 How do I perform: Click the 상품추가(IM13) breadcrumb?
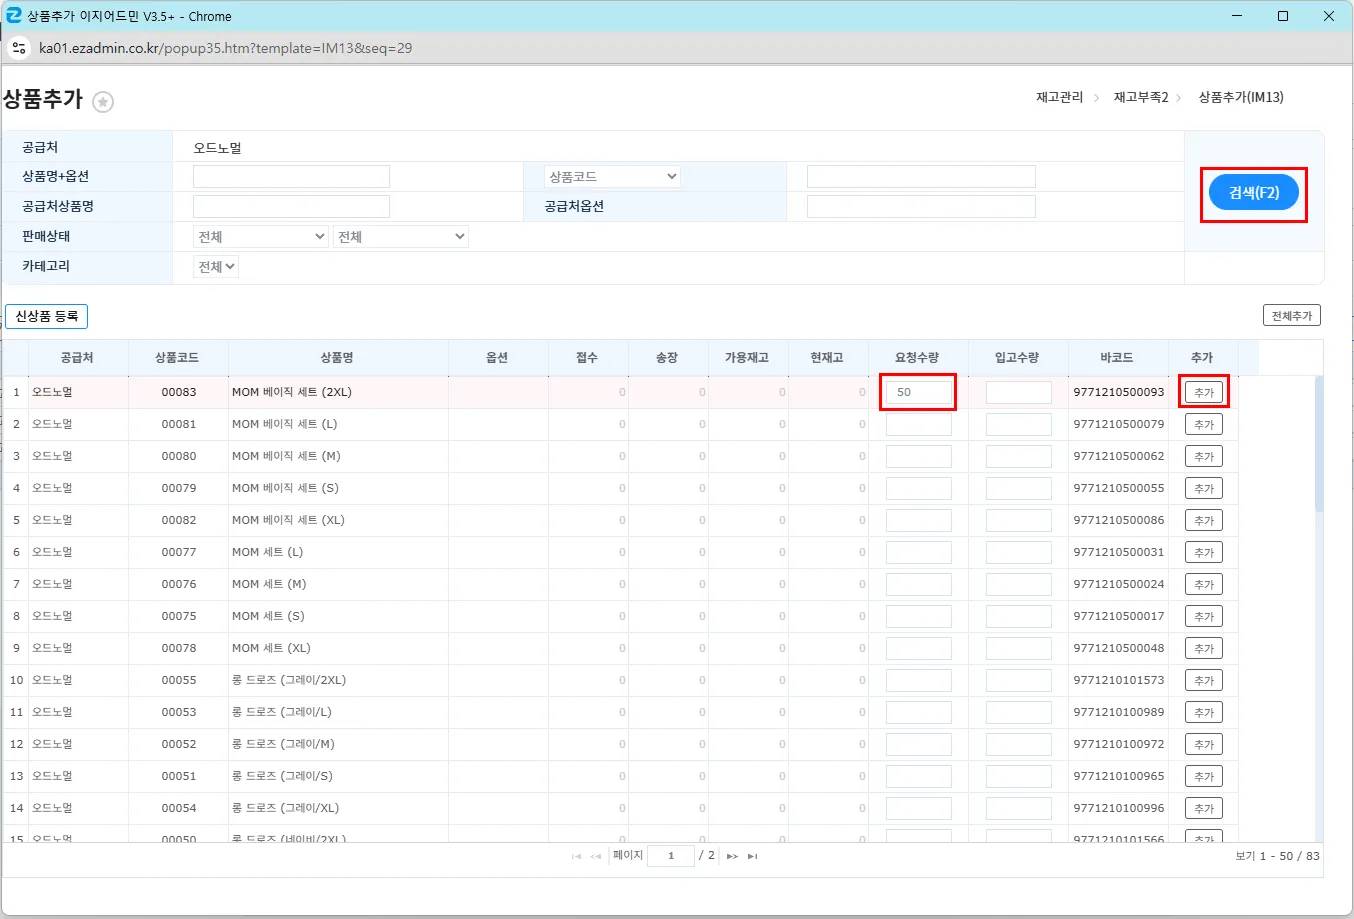click(x=1241, y=97)
